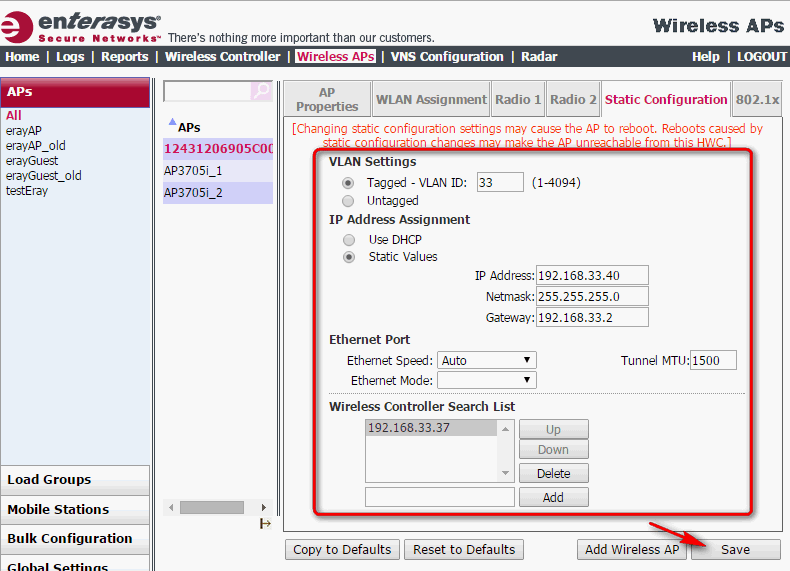Select the Tagged VLAN radio button

348,183
